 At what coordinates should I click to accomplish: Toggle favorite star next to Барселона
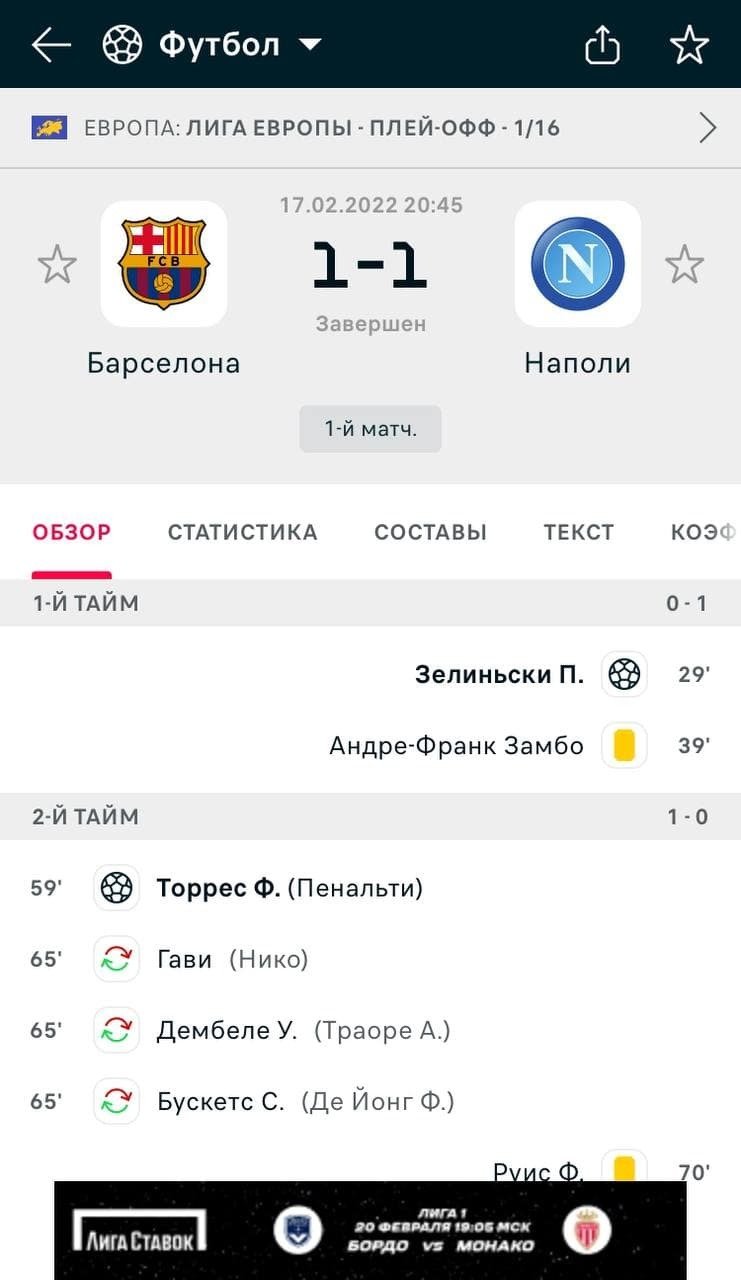coord(57,265)
